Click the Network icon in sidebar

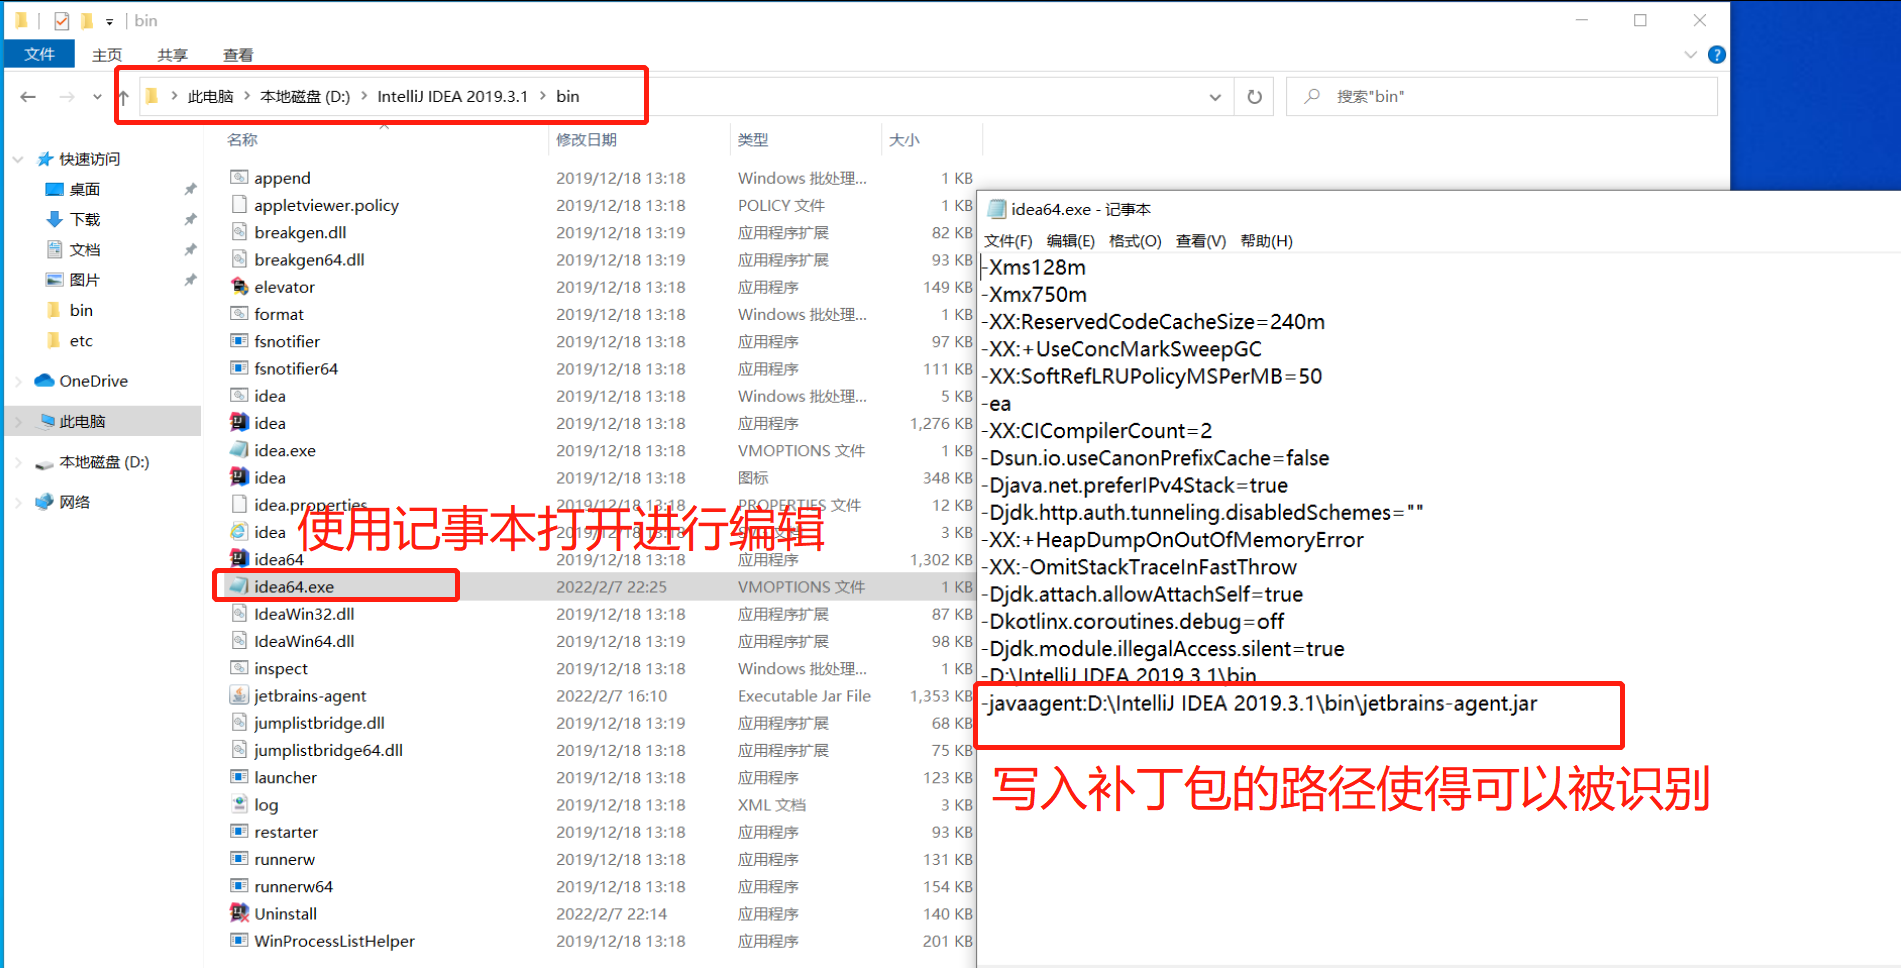[45, 502]
